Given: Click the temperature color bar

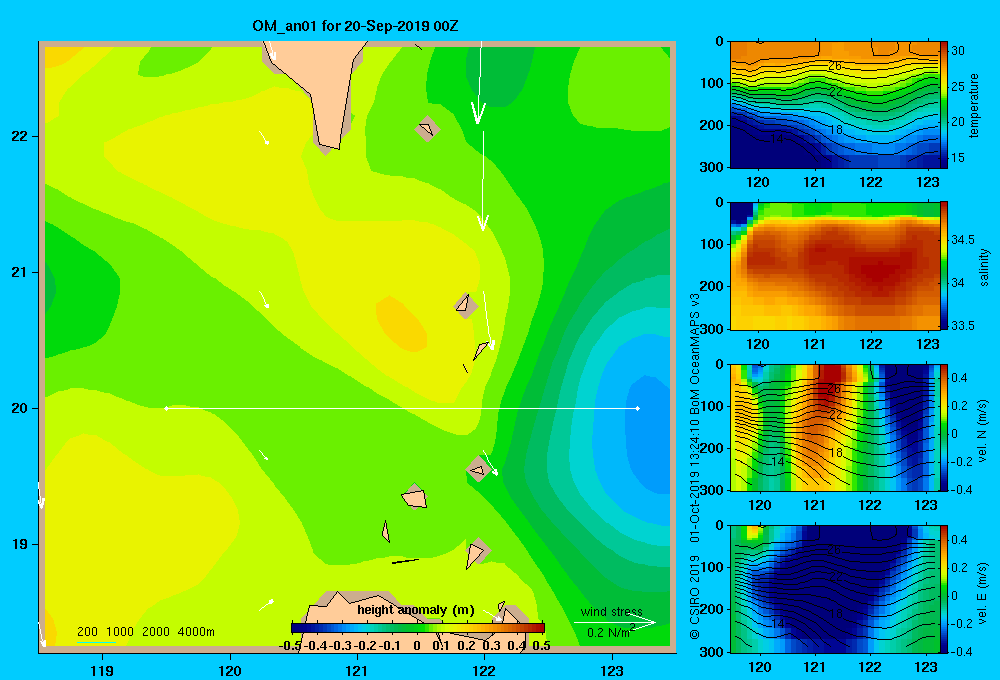Looking at the screenshot, I should [944, 105].
